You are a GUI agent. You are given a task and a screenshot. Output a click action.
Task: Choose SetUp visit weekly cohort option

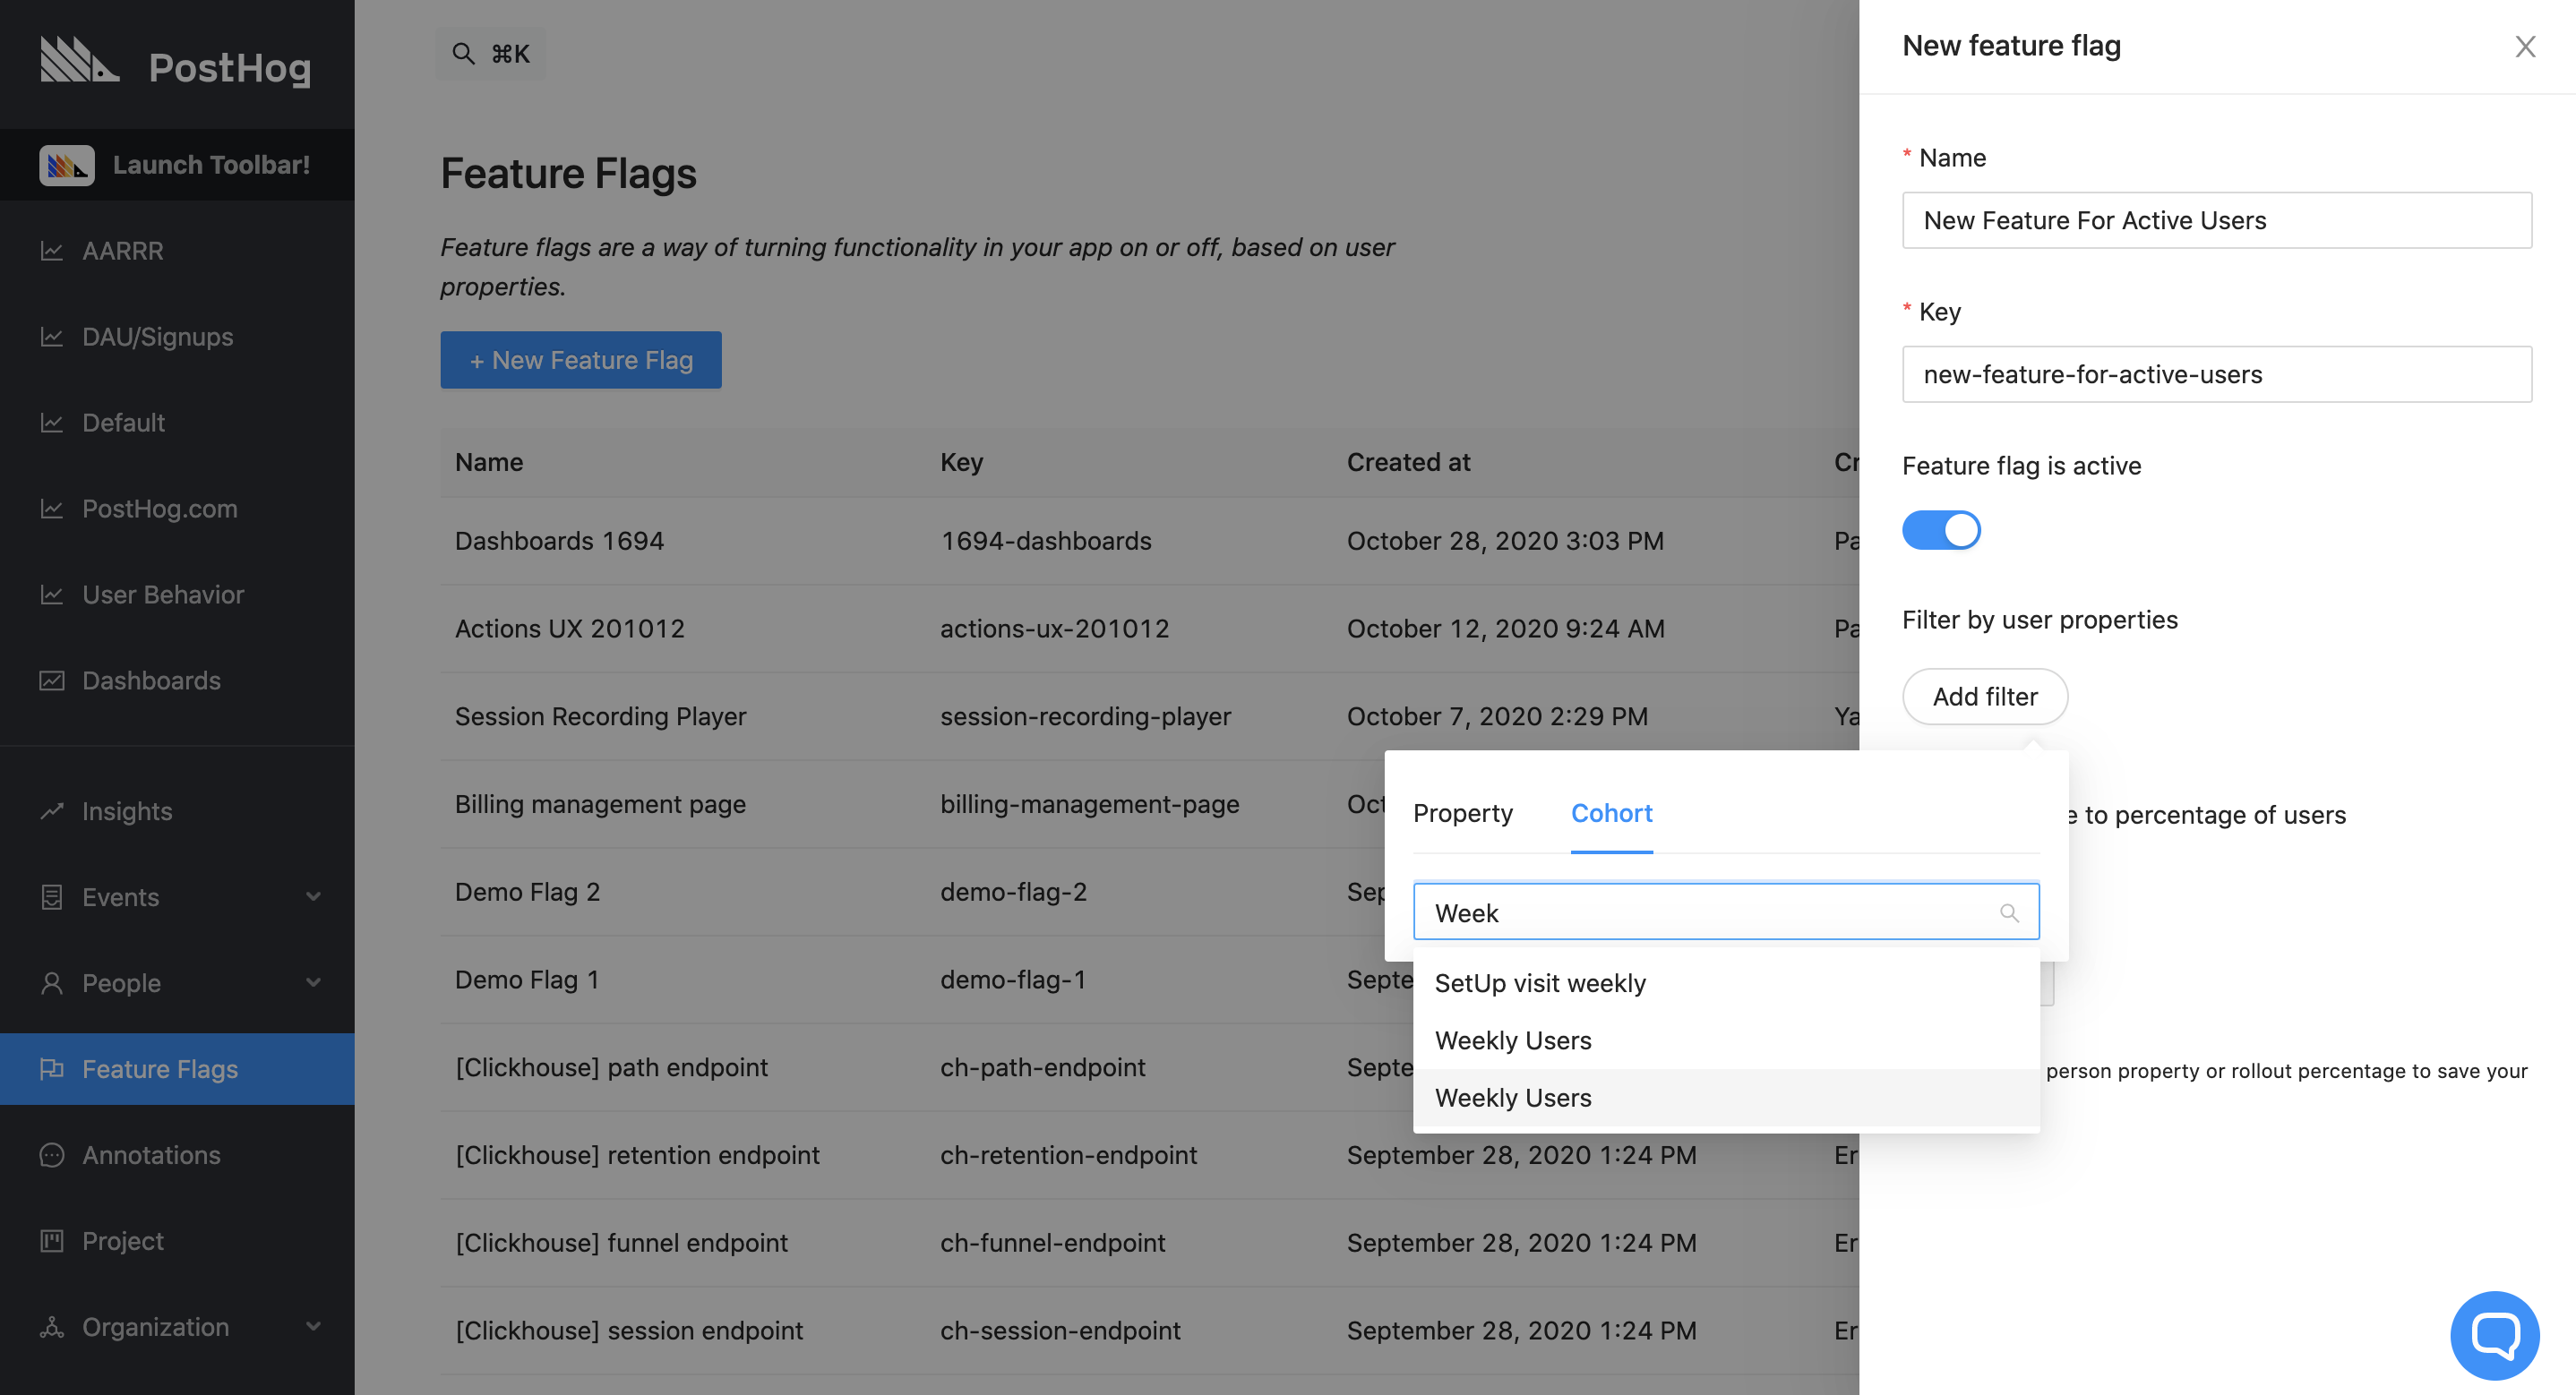coord(1540,983)
